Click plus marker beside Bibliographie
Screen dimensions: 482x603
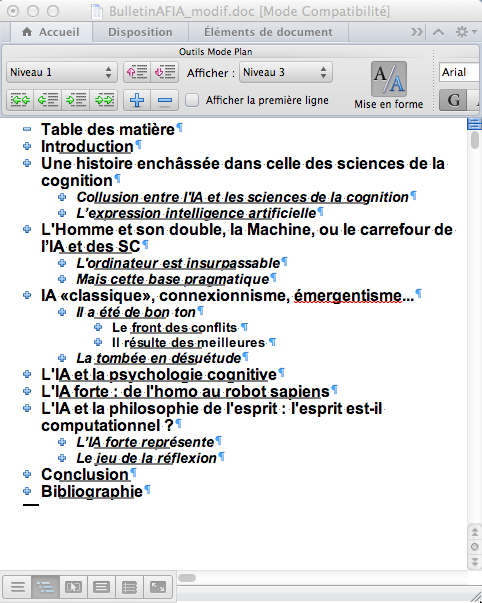(x=27, y=491)
